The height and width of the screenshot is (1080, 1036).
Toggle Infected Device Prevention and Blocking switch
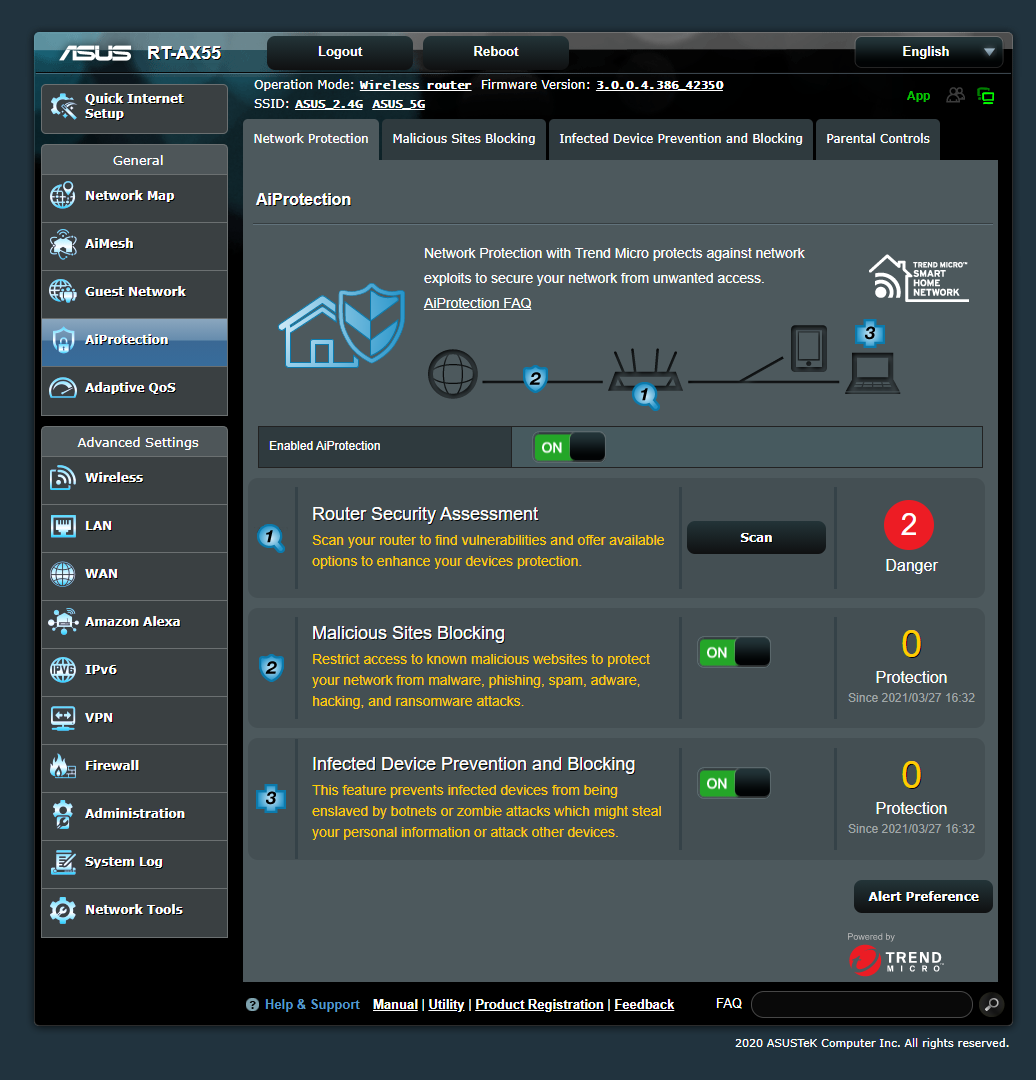734,783
